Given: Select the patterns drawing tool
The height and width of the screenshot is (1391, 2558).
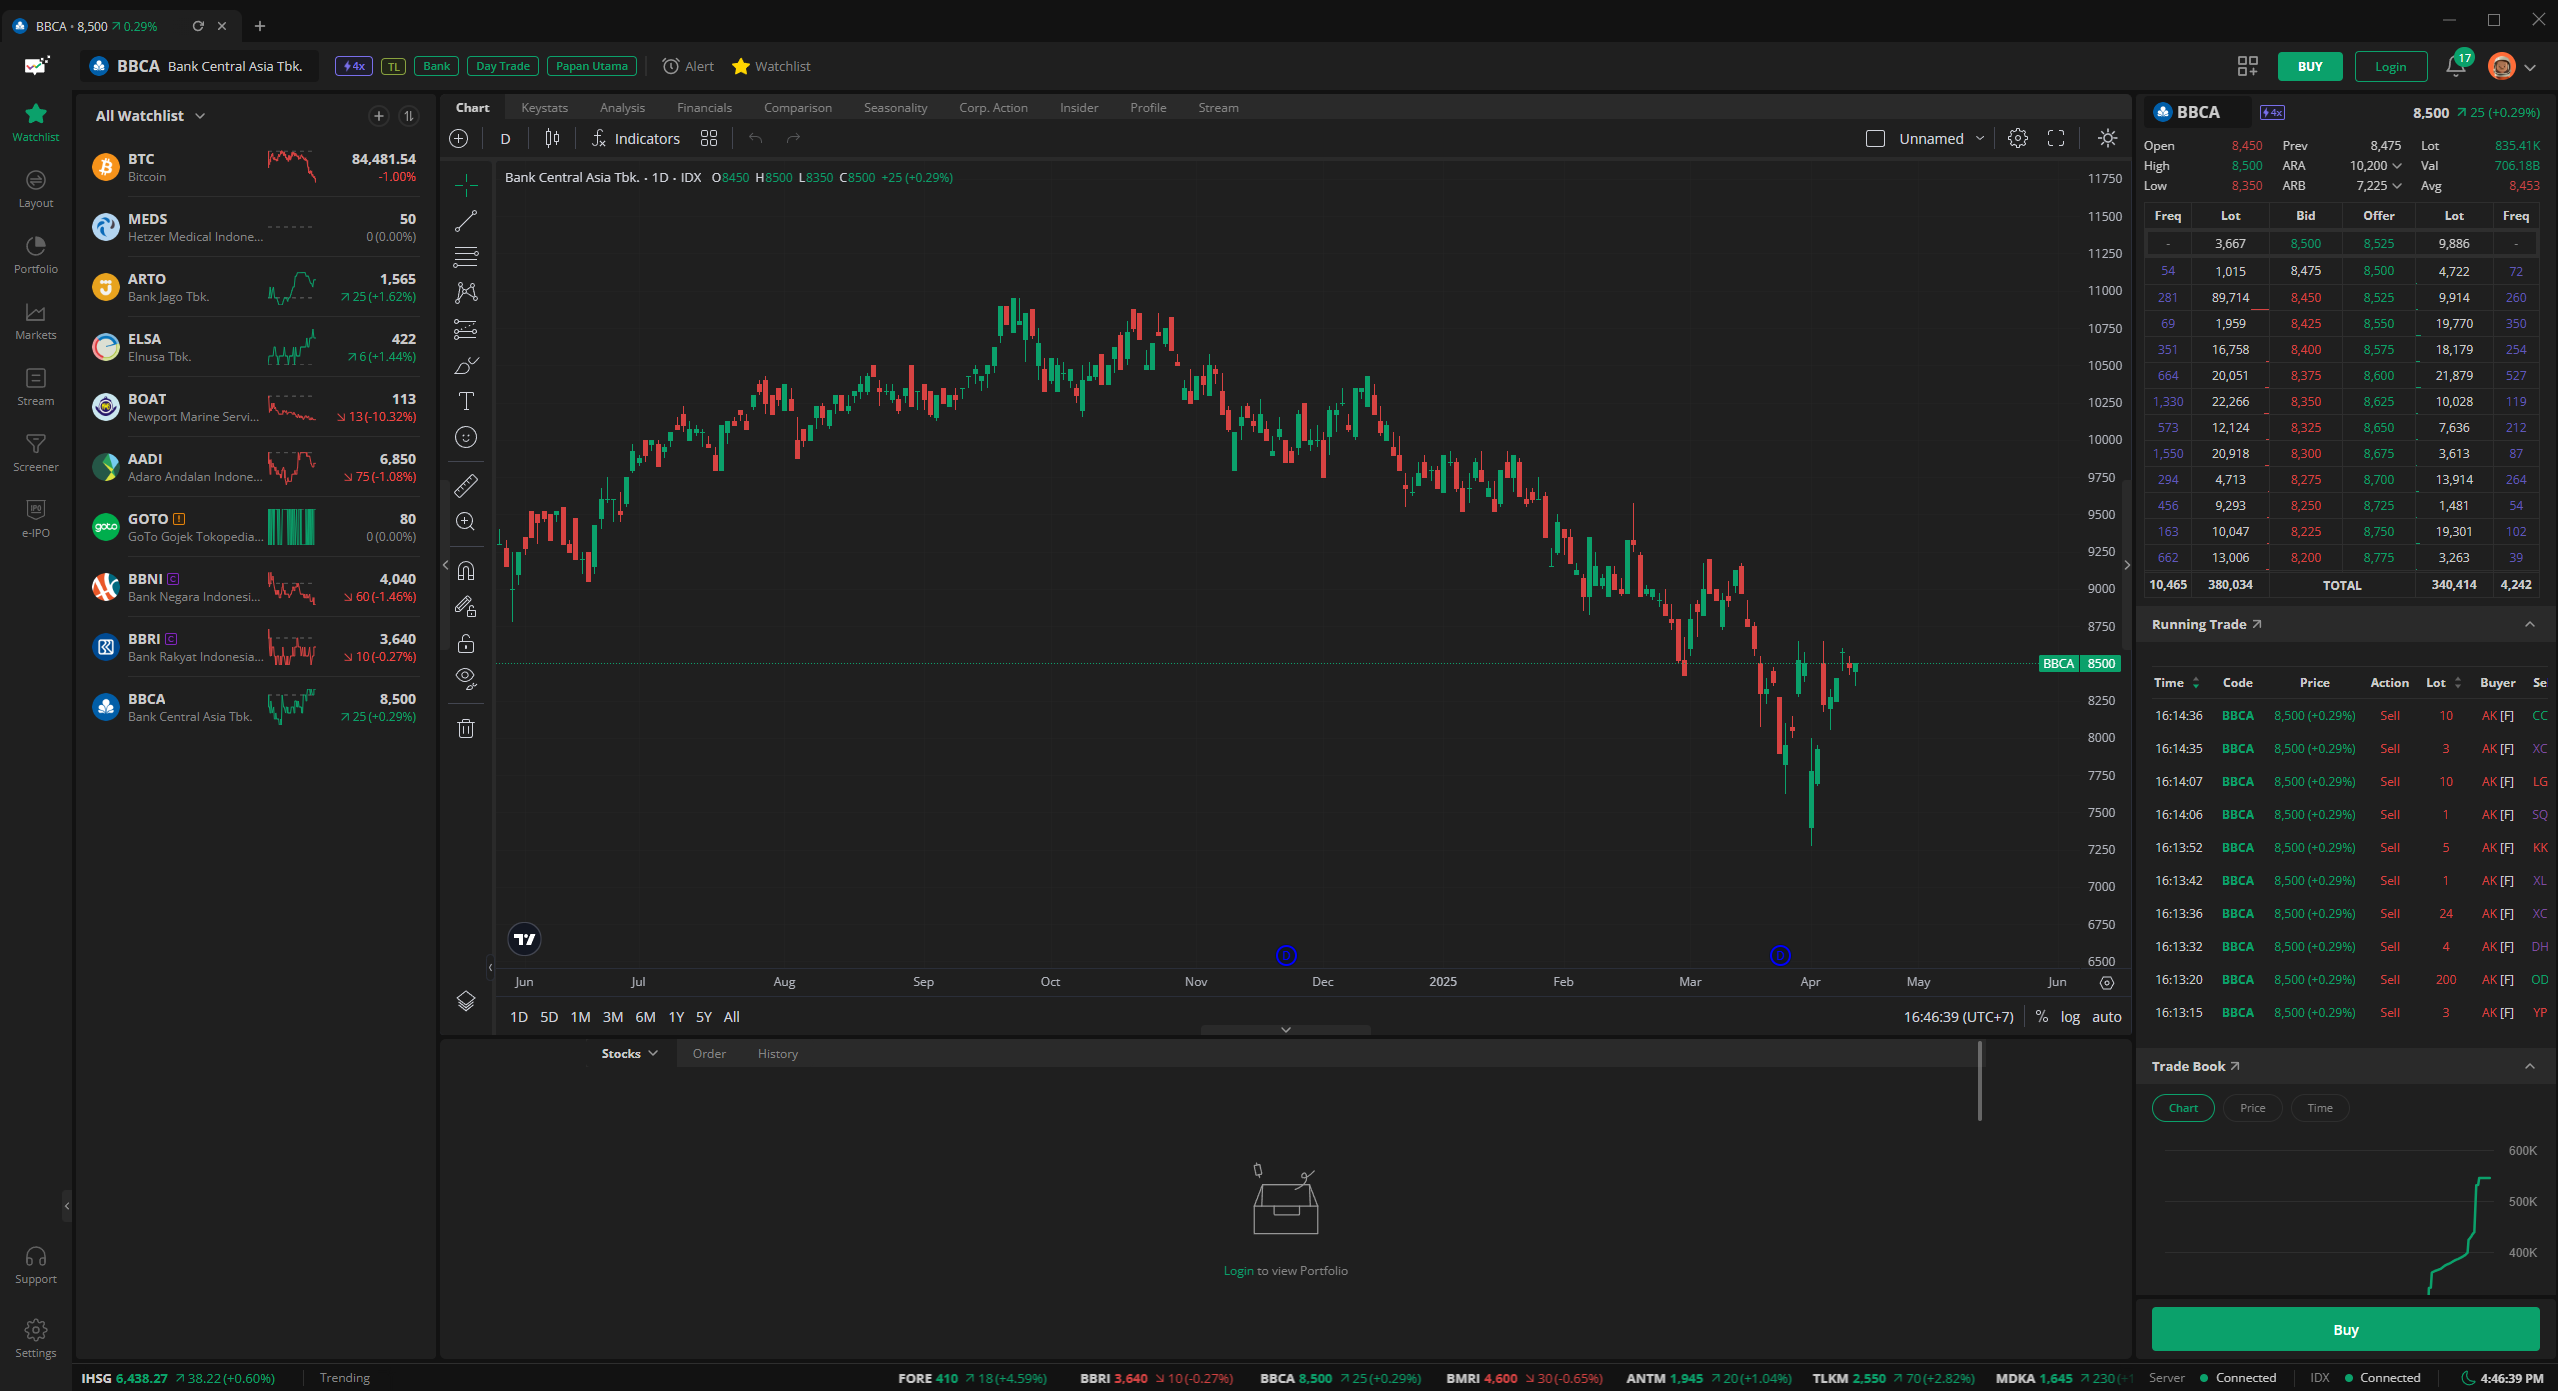Looking at the screenshot, I should pos(466,293).
